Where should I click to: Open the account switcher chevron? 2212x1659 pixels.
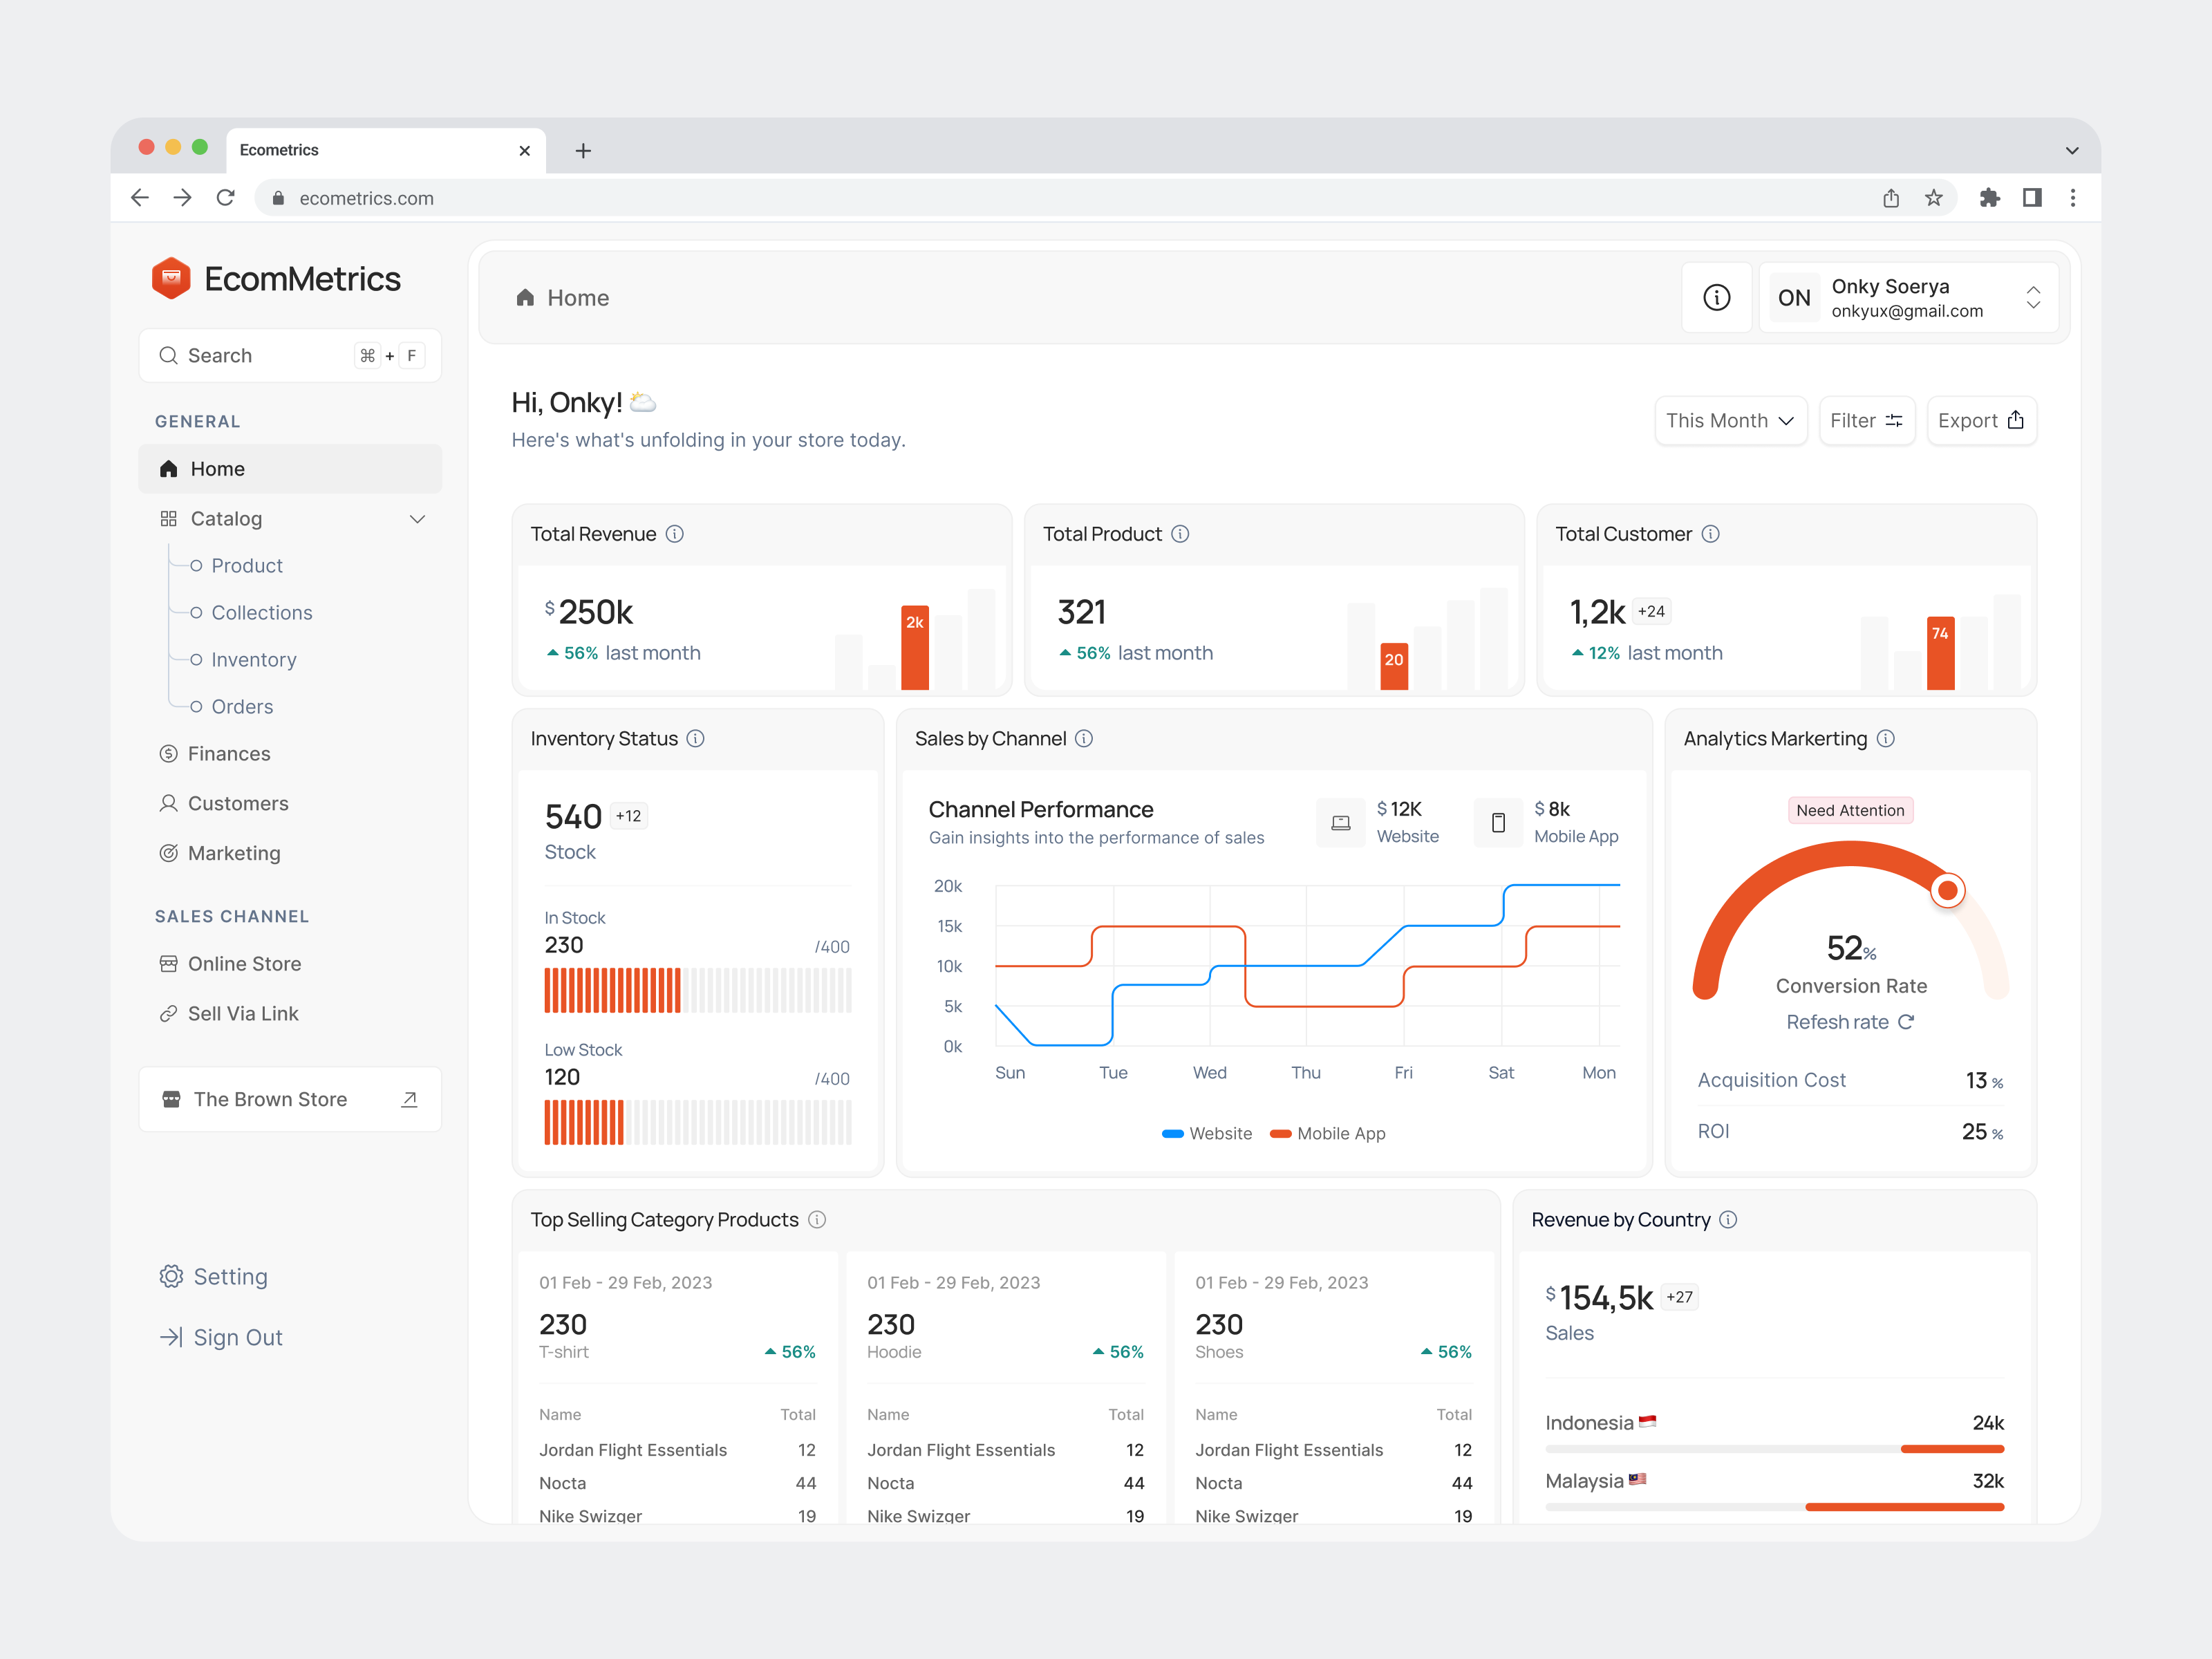(2034, 297)
